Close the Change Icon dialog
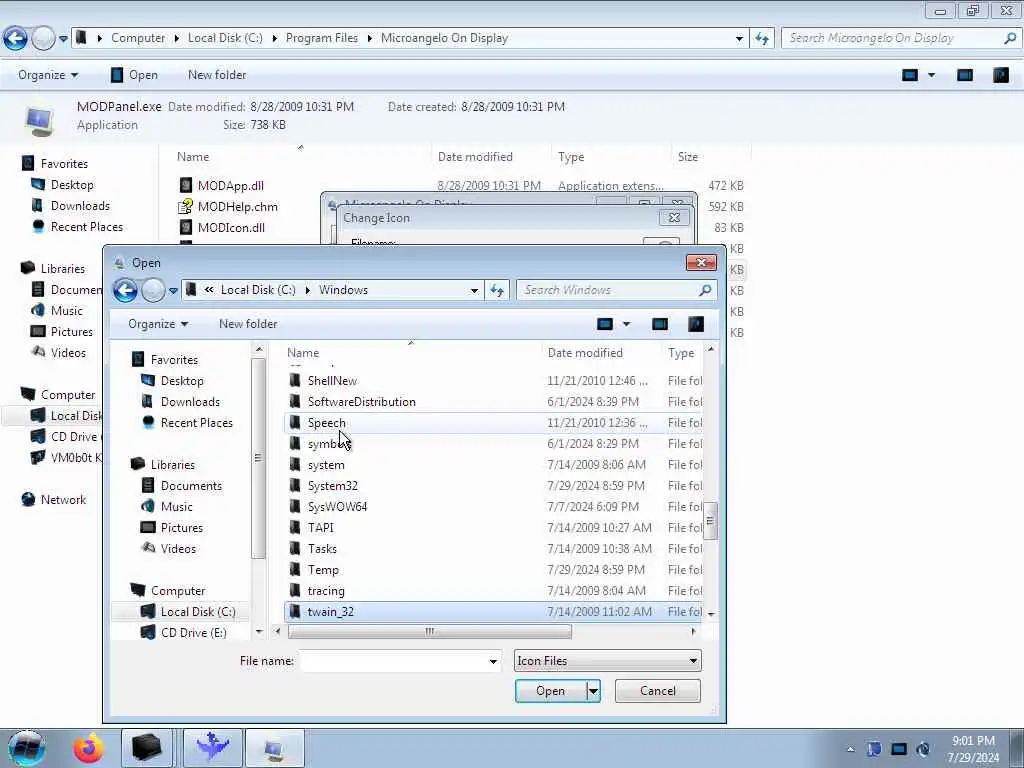1024x768 pixels. tap(674, 217)
